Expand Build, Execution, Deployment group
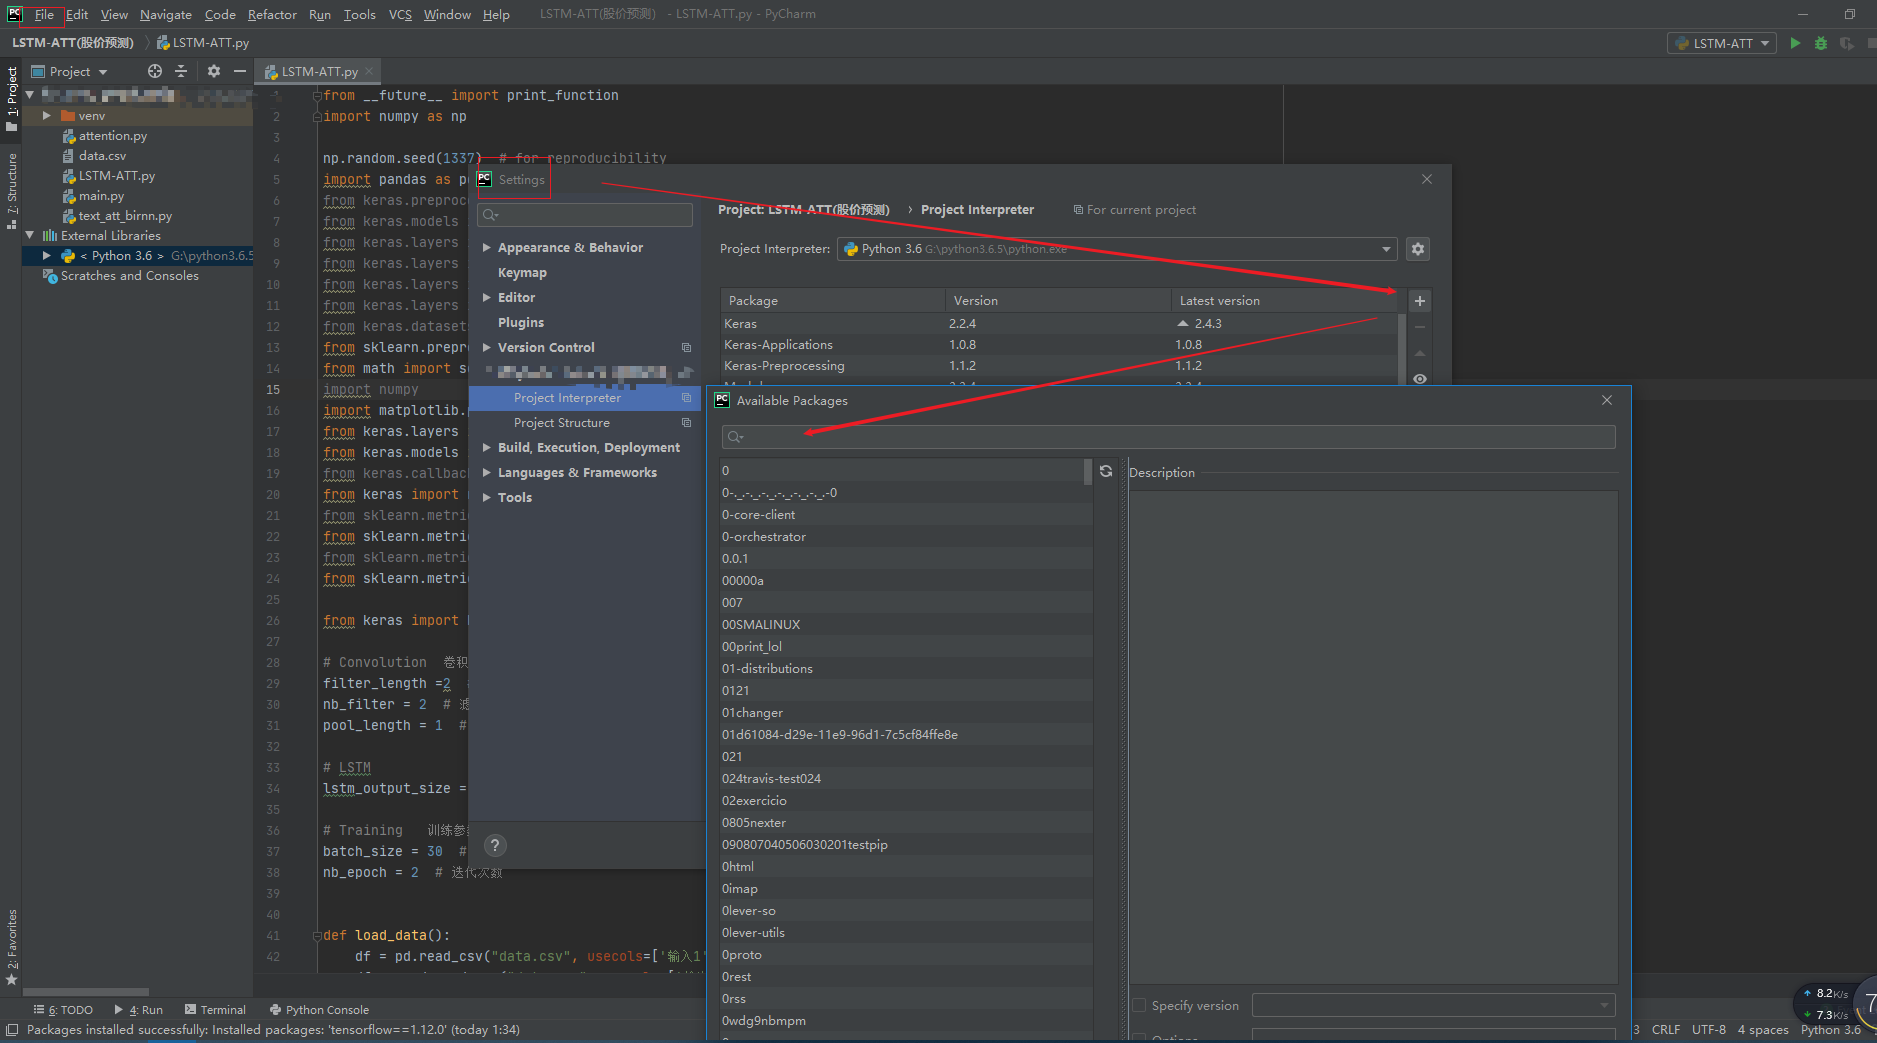Viewport: 1877px width, 1043px height. pos(487,447)
